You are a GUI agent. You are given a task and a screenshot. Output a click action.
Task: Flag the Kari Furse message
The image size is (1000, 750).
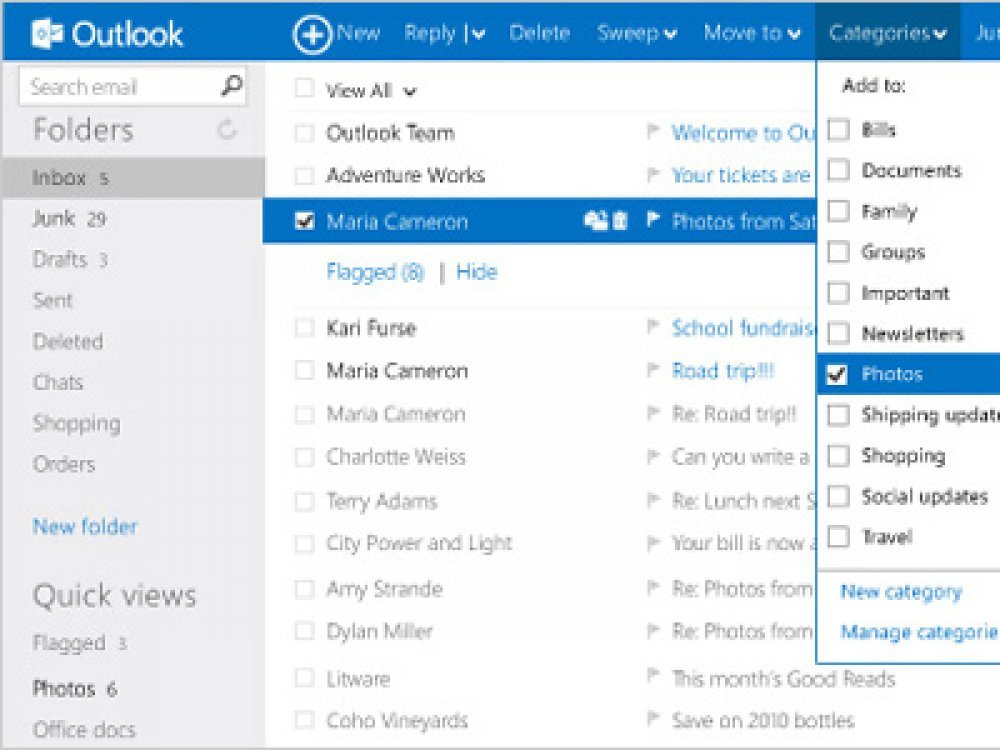pyautogui.click(x=652, y=327)
